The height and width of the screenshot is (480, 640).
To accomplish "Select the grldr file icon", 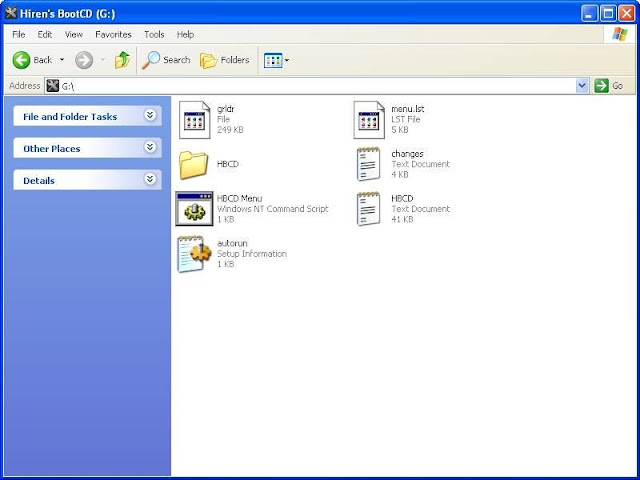I will 195,120.
